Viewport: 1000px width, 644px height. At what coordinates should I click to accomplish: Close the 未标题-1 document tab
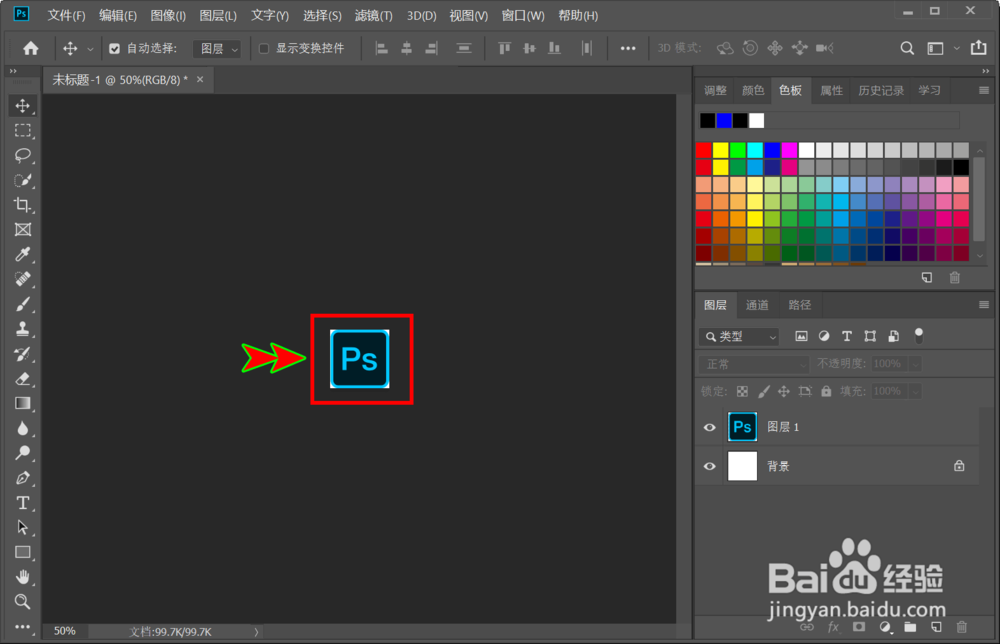(x=200, y=79)
